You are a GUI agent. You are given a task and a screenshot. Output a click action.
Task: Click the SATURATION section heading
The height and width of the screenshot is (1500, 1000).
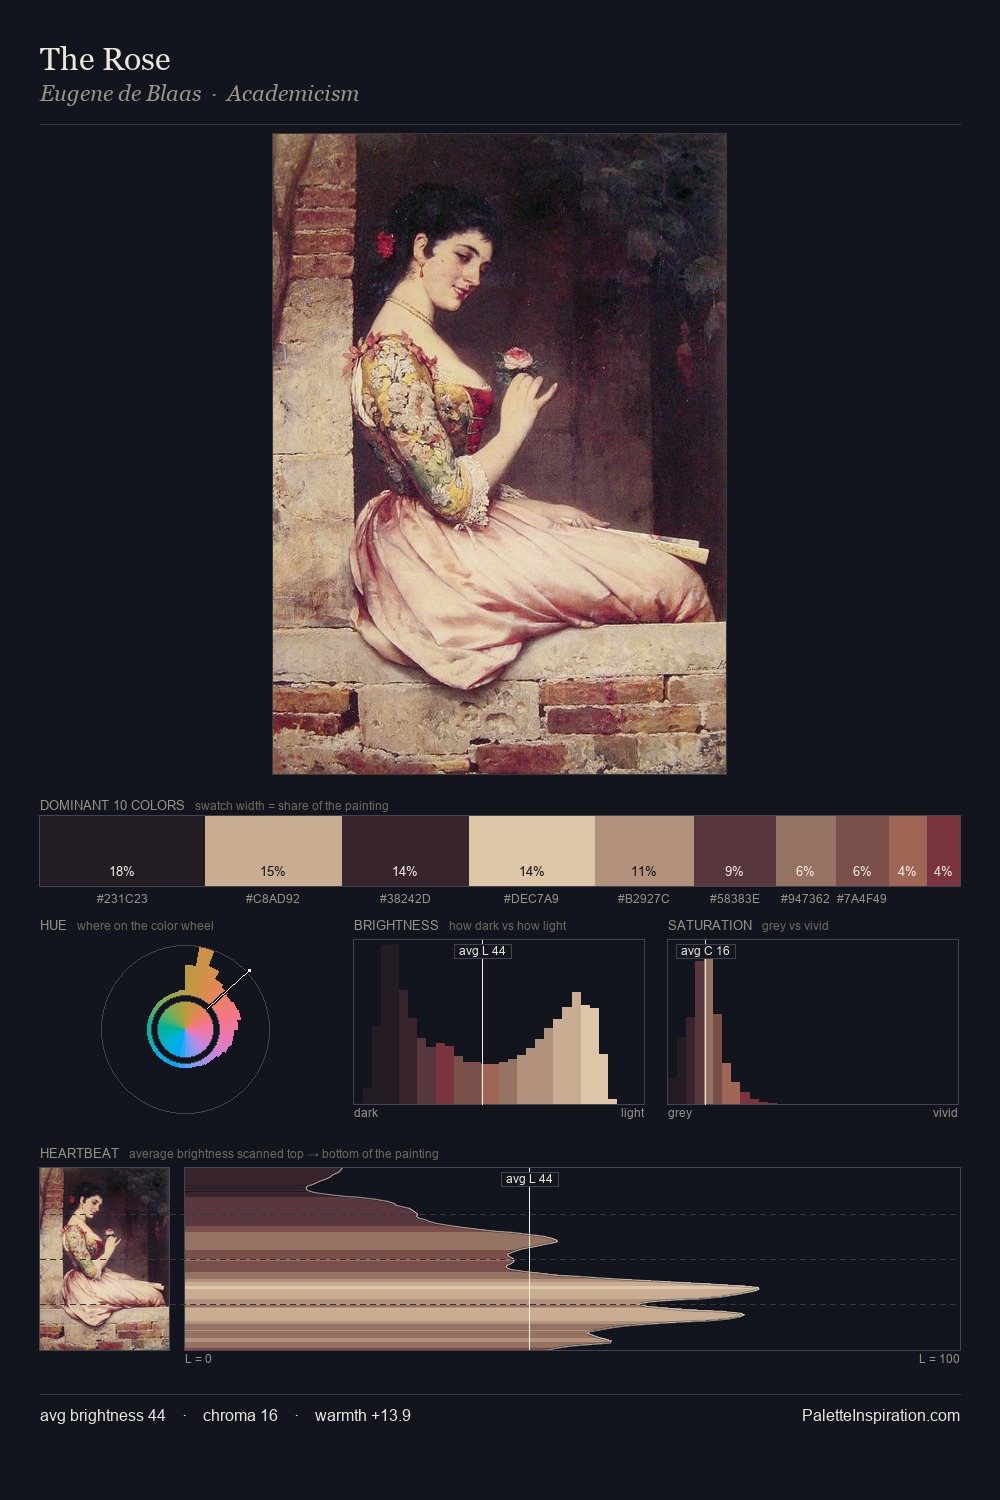[x=710, y=925]
